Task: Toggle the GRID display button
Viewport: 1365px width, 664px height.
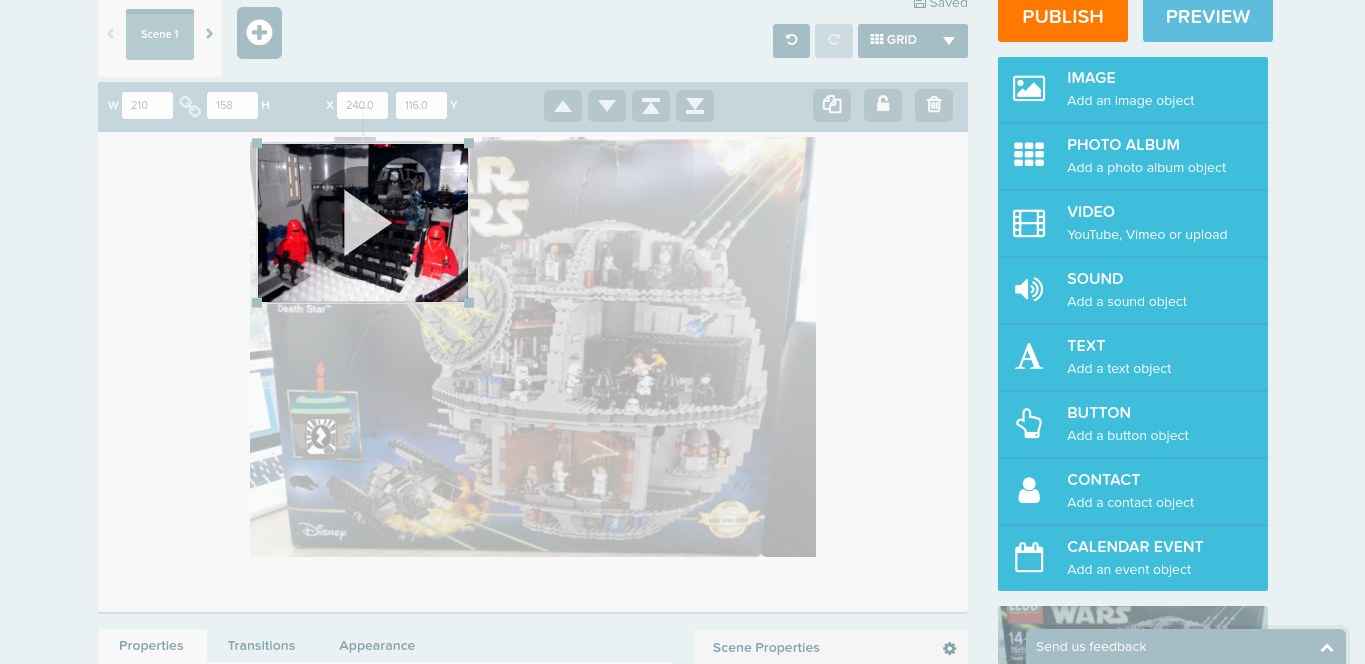Action: [894, 41]
